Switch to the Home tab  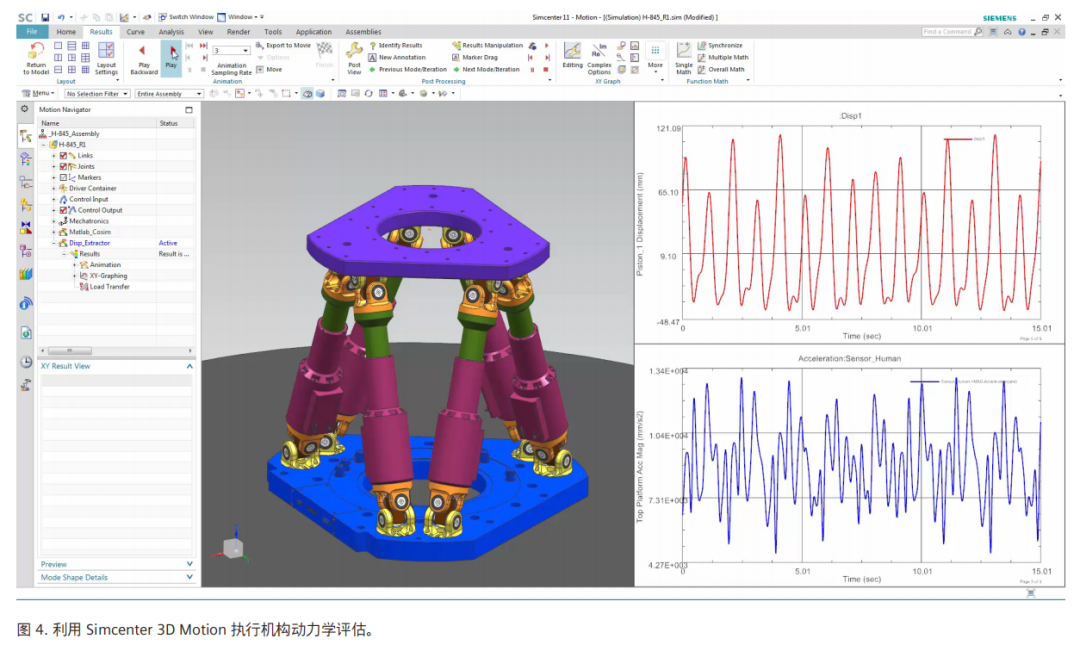(66, 32)
